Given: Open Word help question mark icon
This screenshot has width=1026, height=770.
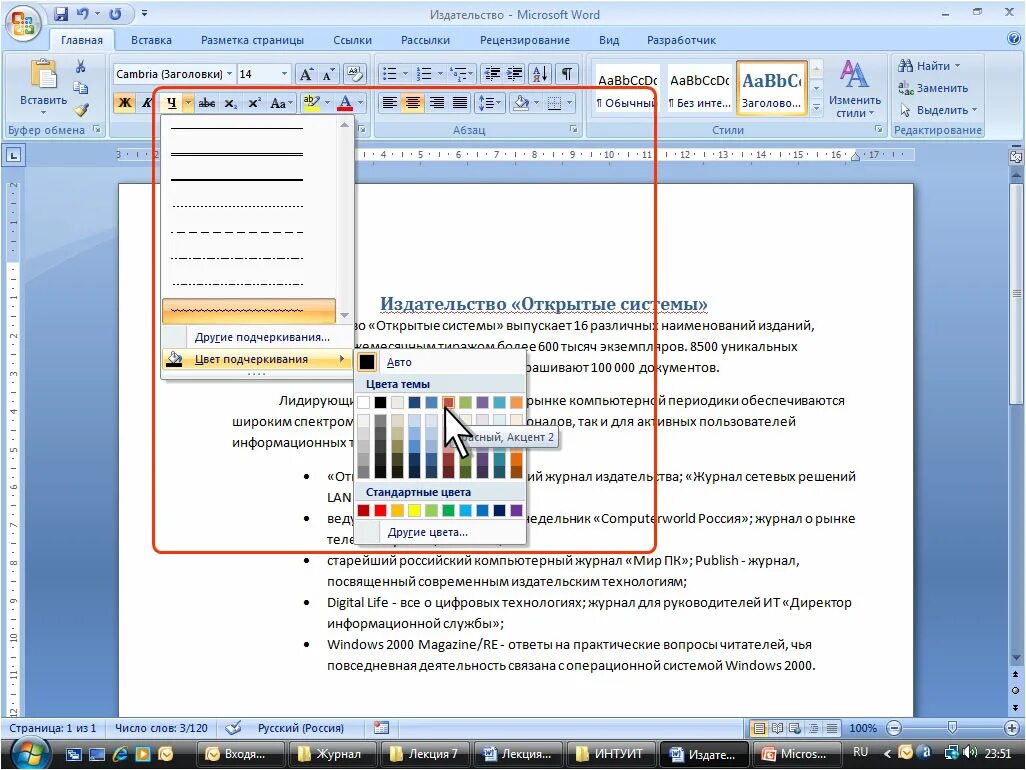Looking at the screenshot, I should tap(1014, 39).
